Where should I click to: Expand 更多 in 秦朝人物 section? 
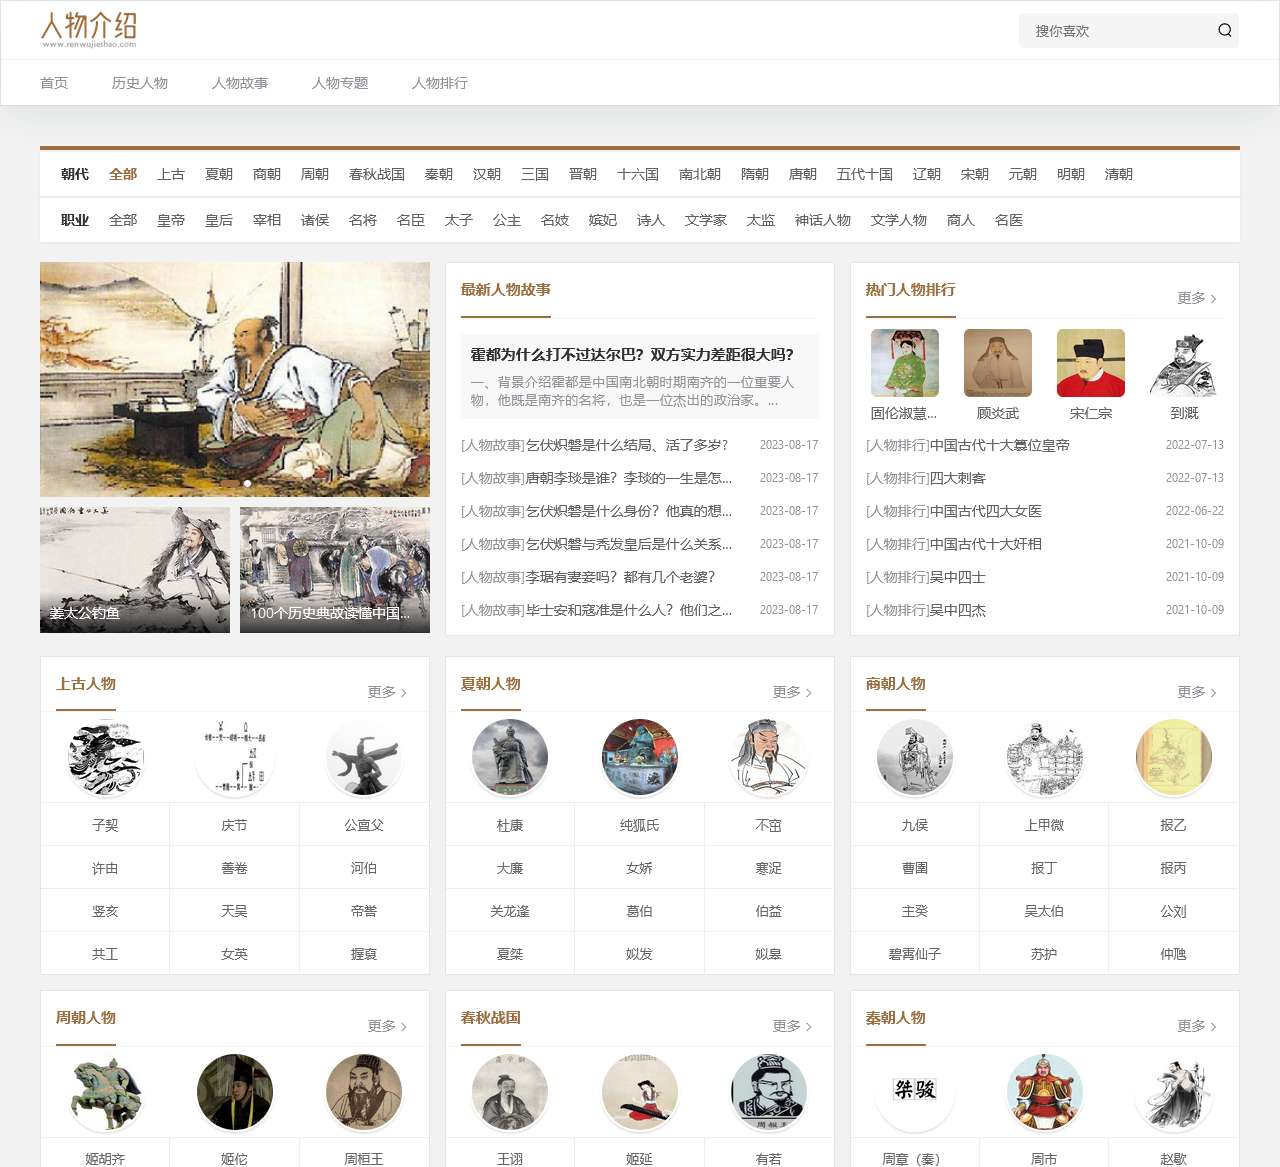(x=1197, y=1026)
